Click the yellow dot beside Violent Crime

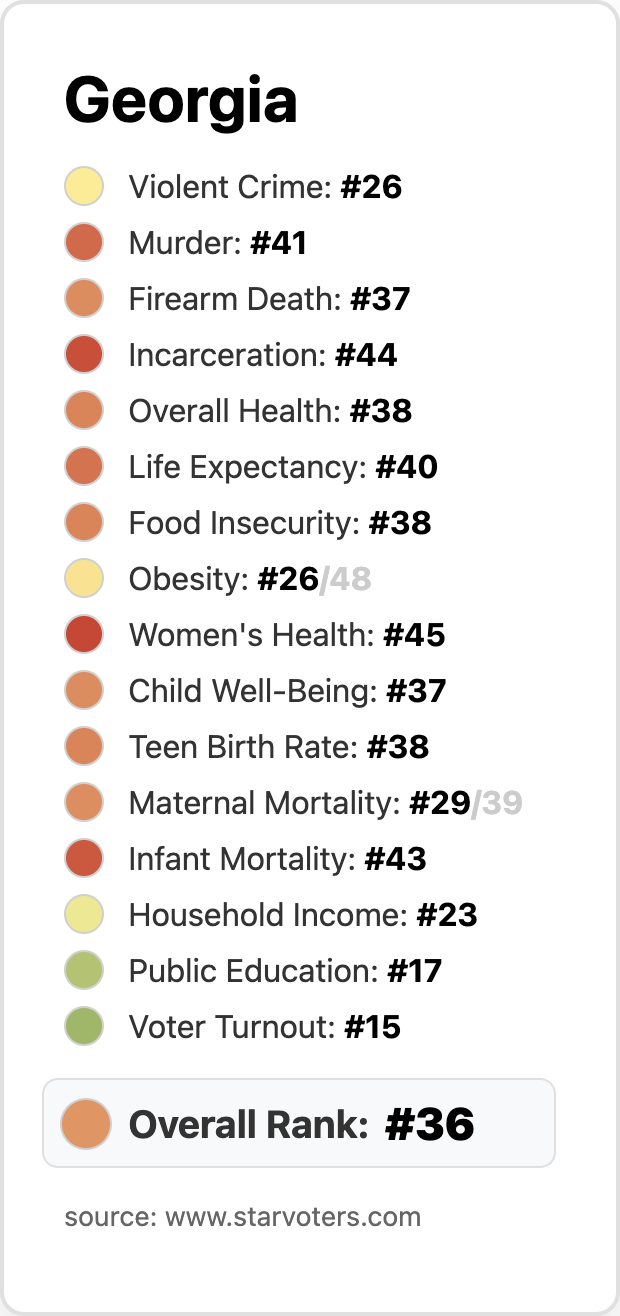(84, 187)
